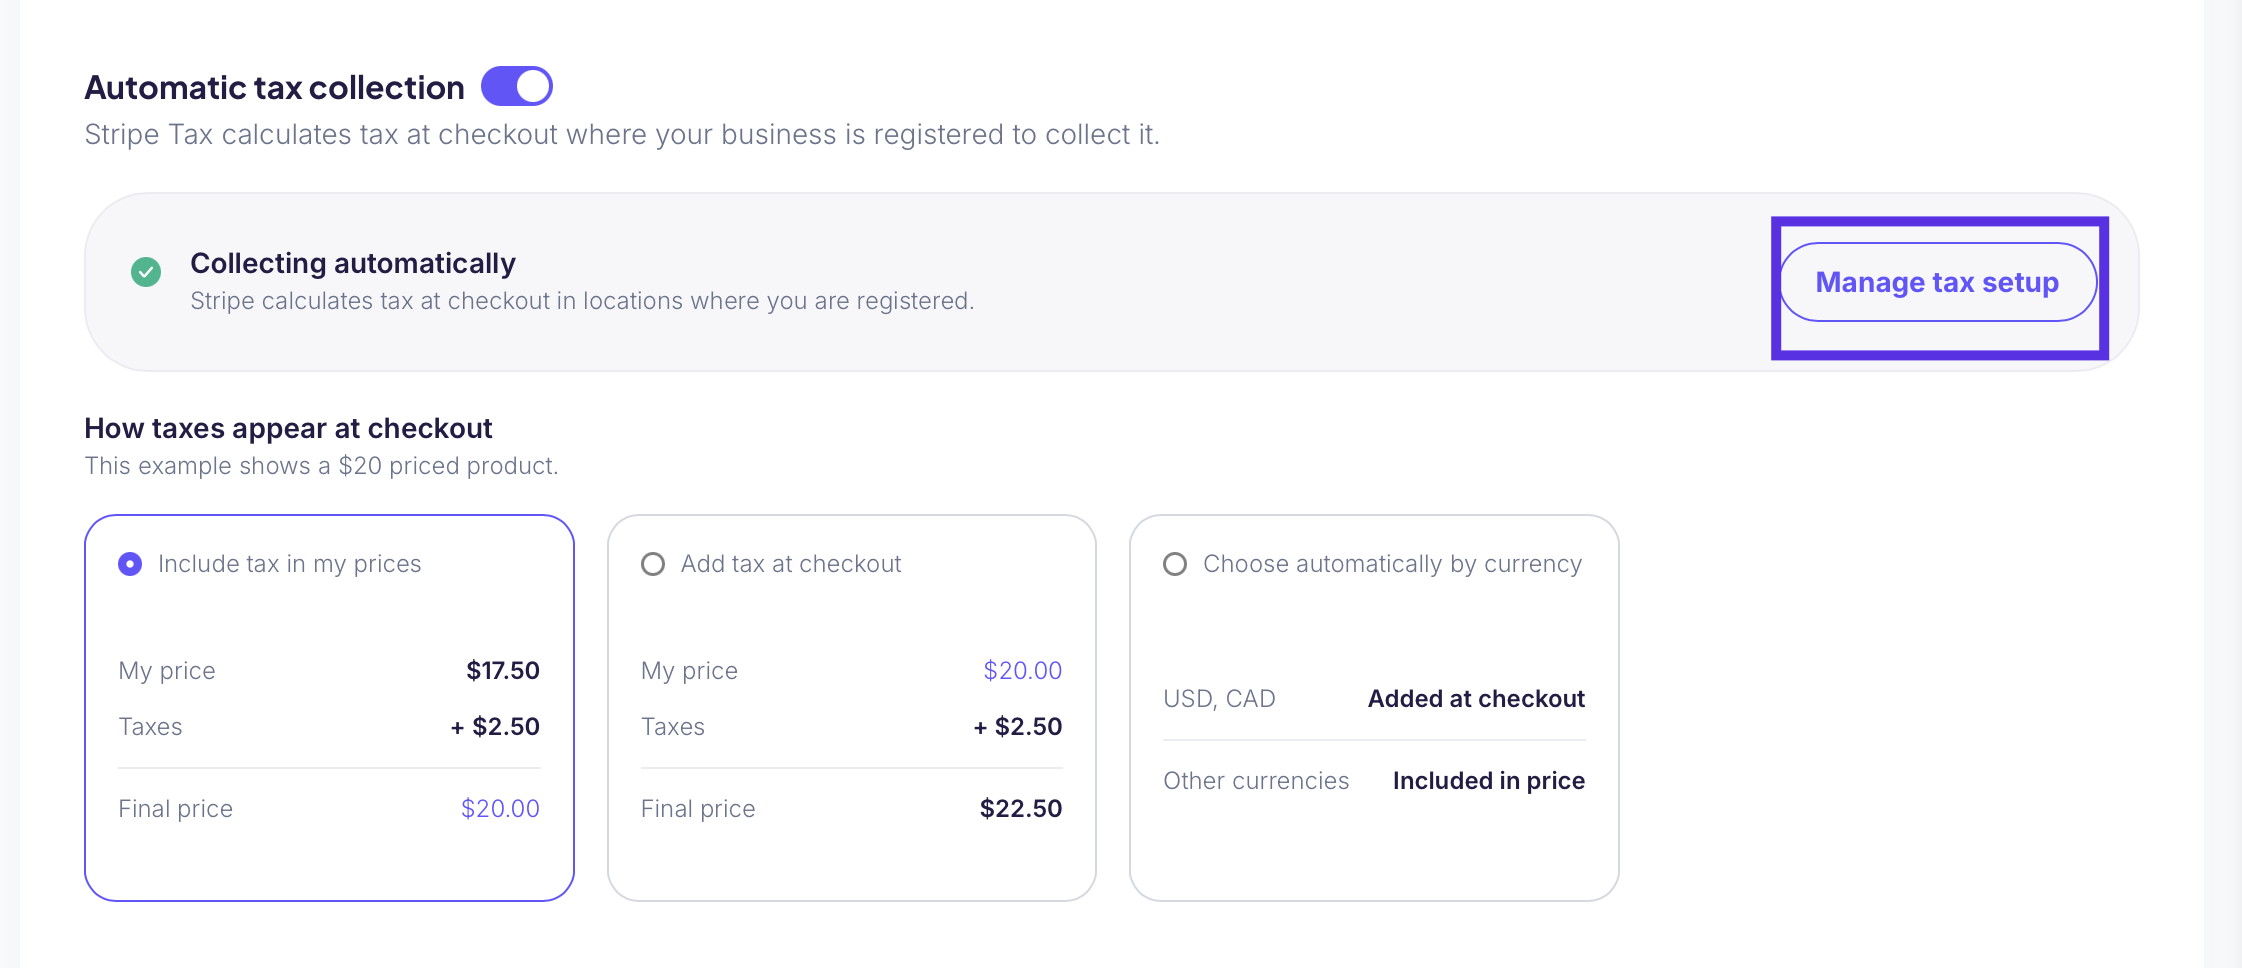This screenshot has width=2242, height=968.
Task: Click How taxes appear at checkout heading
Action: pyautogui.click(x=288, y=429)
